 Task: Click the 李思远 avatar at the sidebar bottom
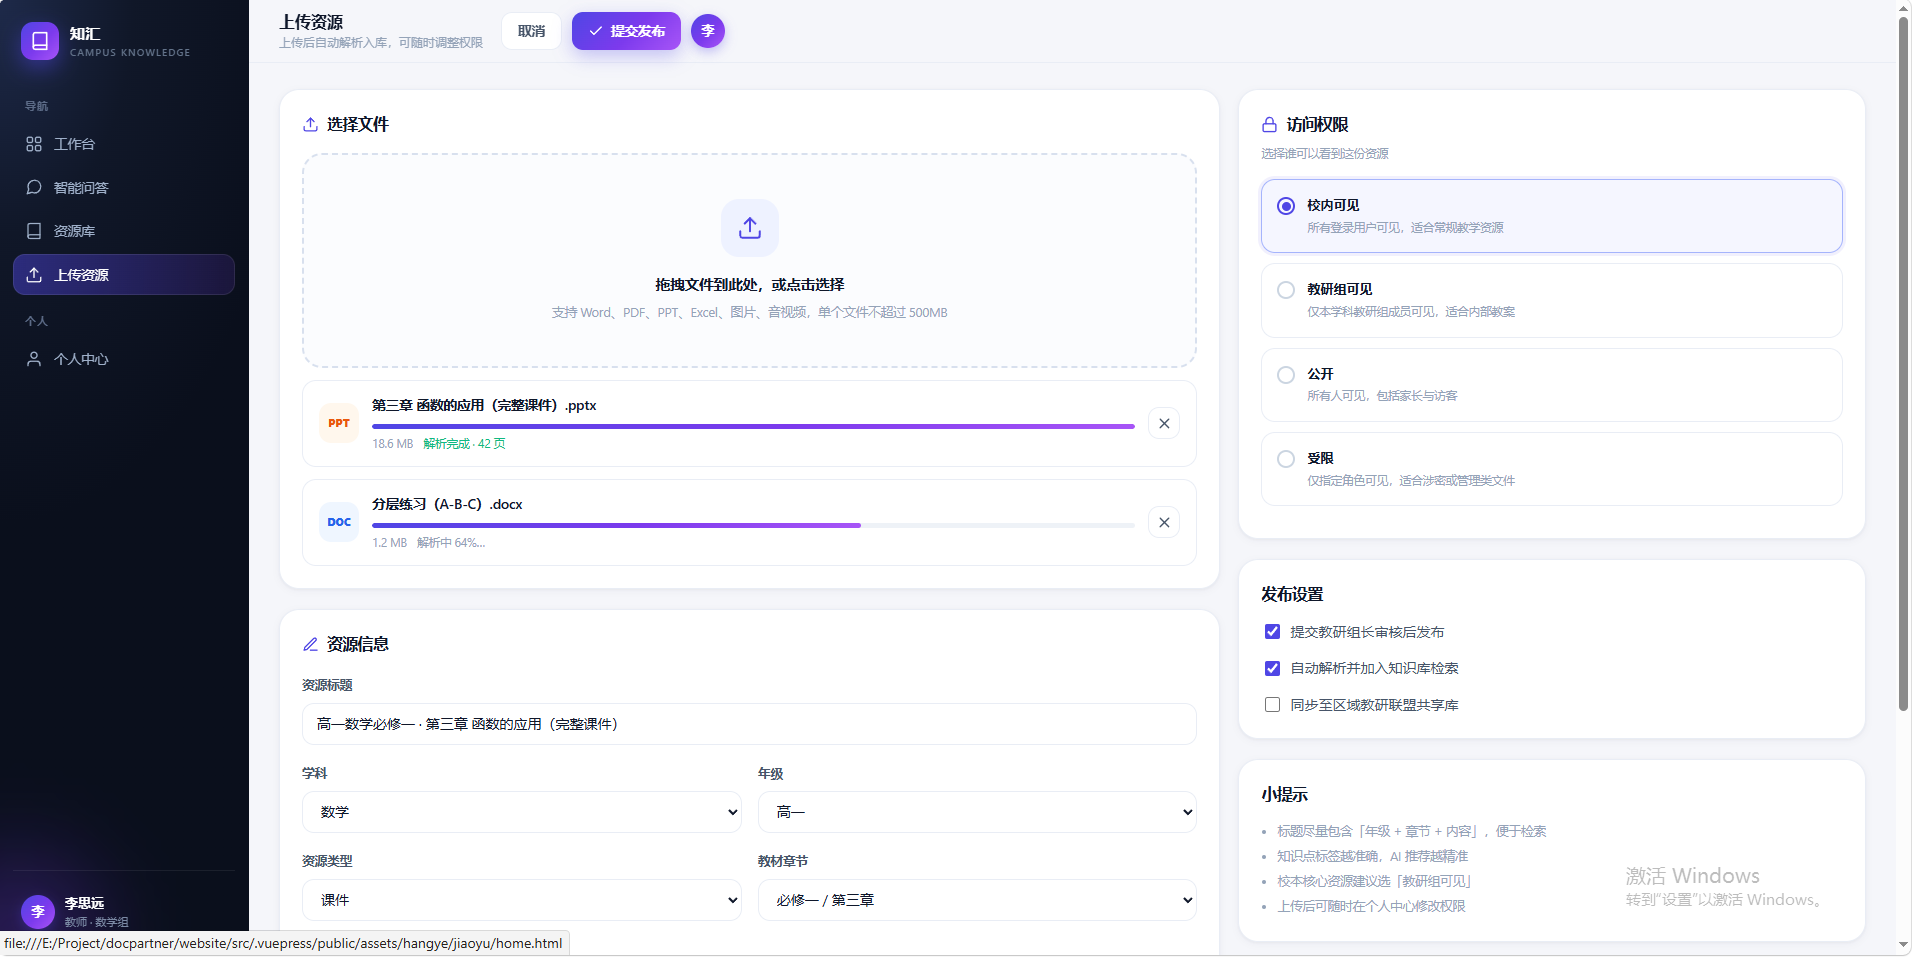pos(38,911)
